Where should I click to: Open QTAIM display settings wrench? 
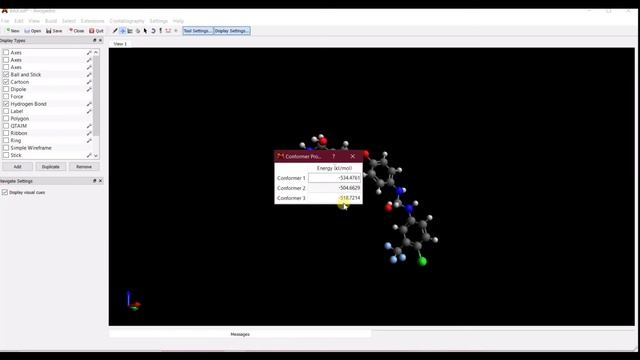[89, 126]
